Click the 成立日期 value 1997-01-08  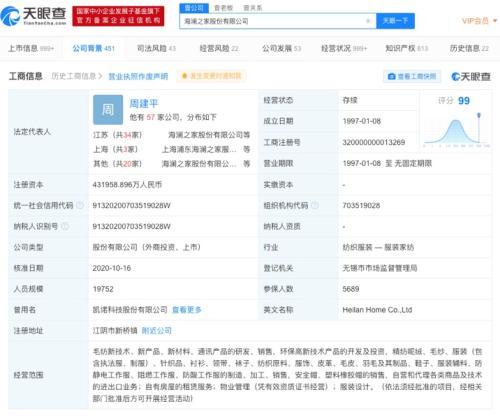tap(362, 121)
